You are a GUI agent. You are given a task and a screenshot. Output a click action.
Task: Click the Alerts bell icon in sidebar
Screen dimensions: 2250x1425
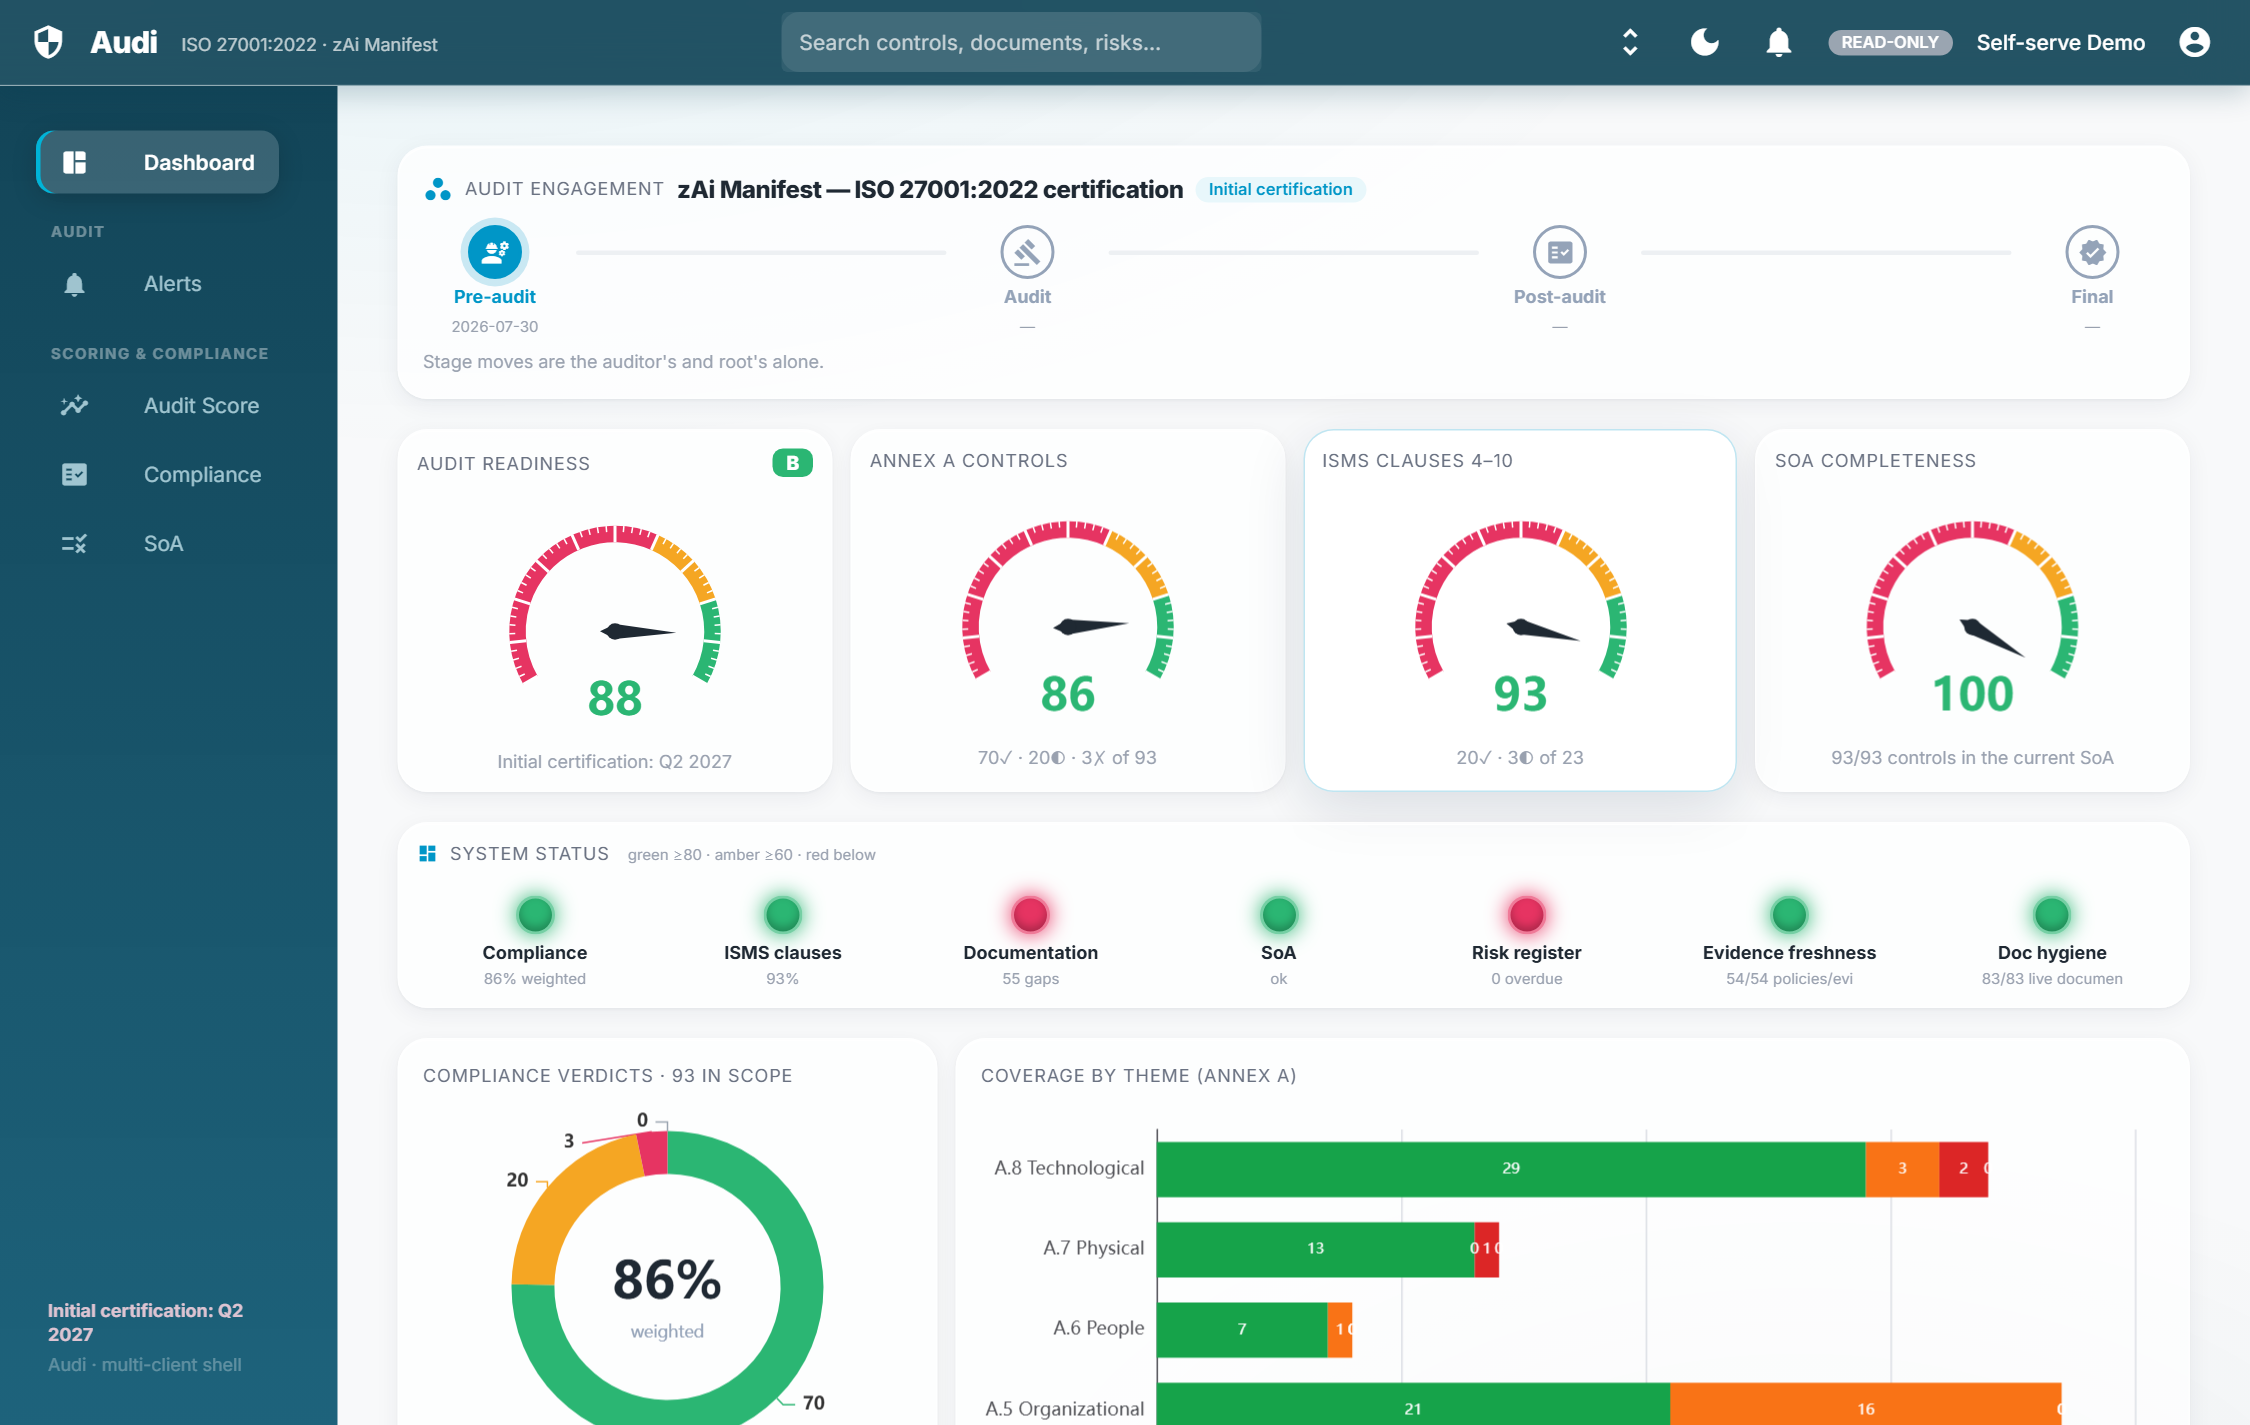pos(74,284)
